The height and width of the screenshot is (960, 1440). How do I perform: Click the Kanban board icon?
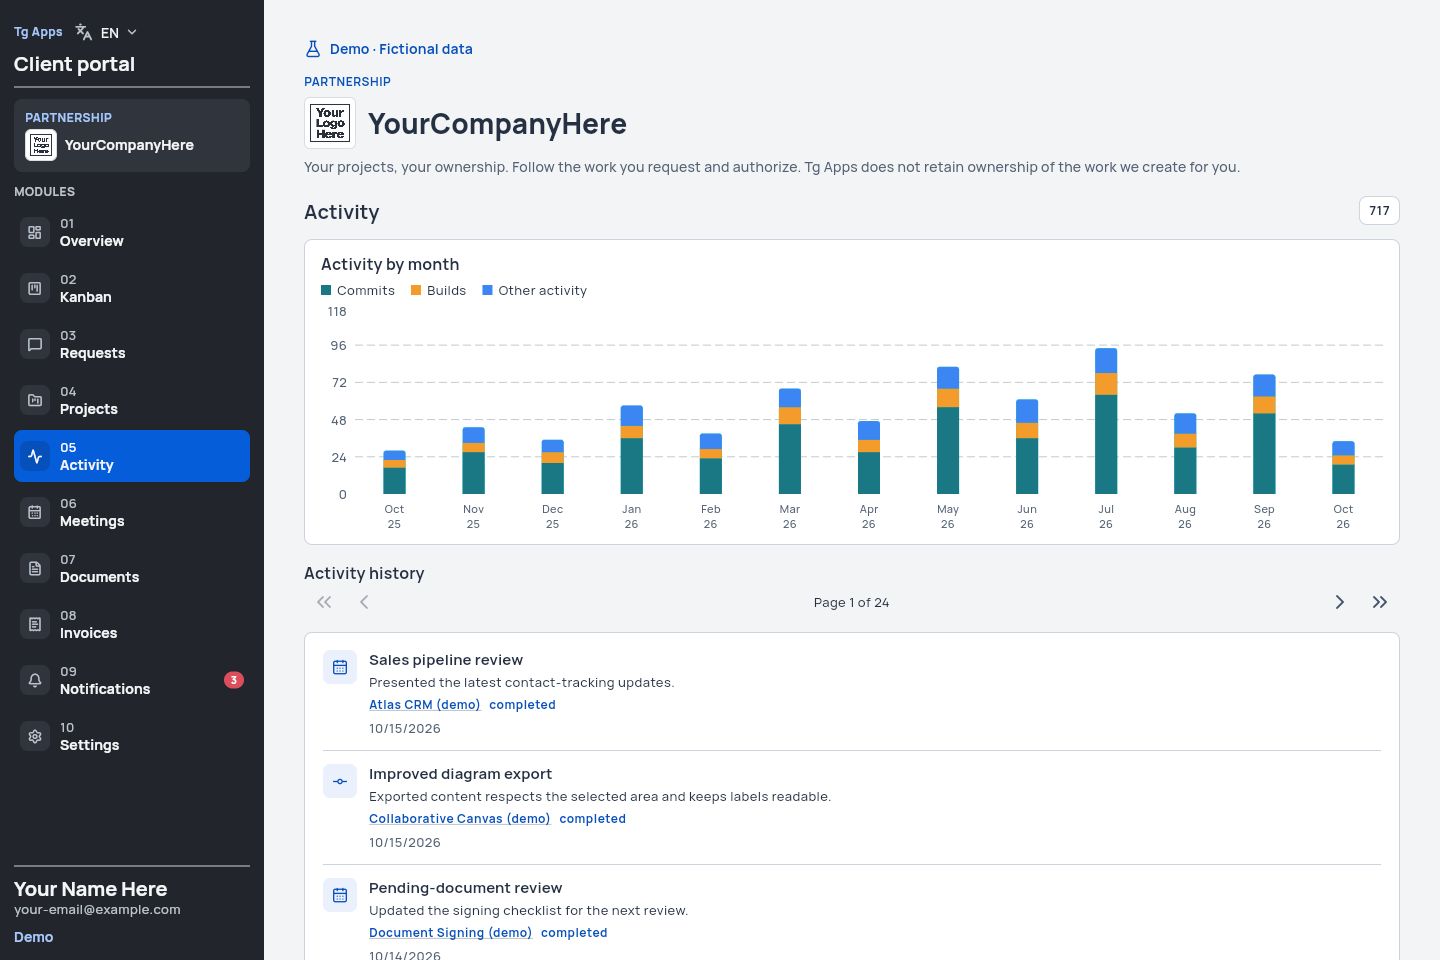click(x=35, y=288)
